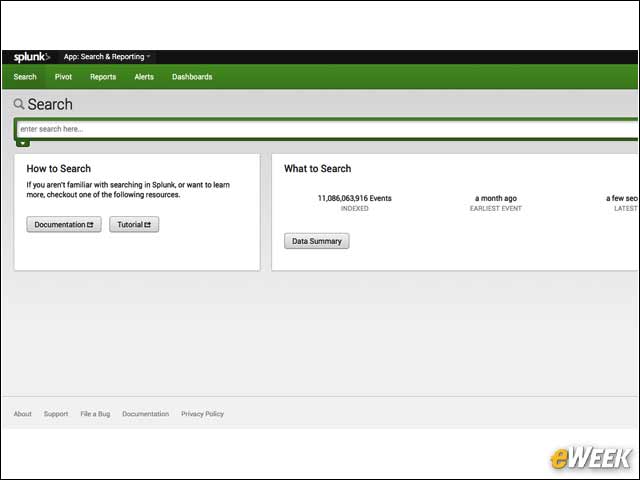Click the Data Summary button
Screen dimensions: 640x480
coord(317,241)
